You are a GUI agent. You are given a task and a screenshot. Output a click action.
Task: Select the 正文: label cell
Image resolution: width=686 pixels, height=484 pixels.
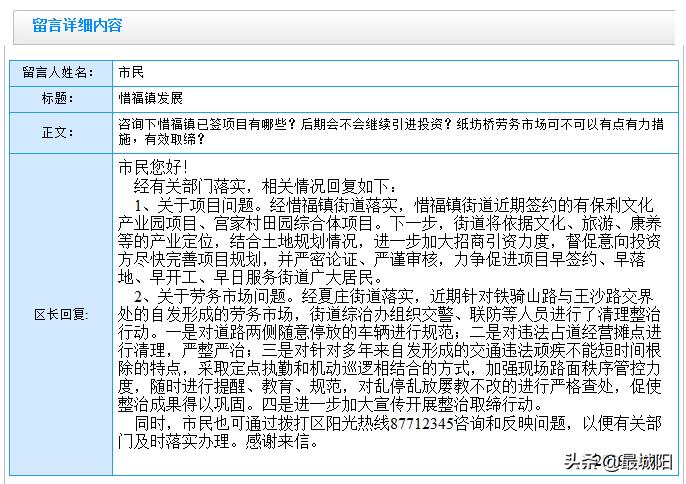pyautogui.click(x=61, y=133)
